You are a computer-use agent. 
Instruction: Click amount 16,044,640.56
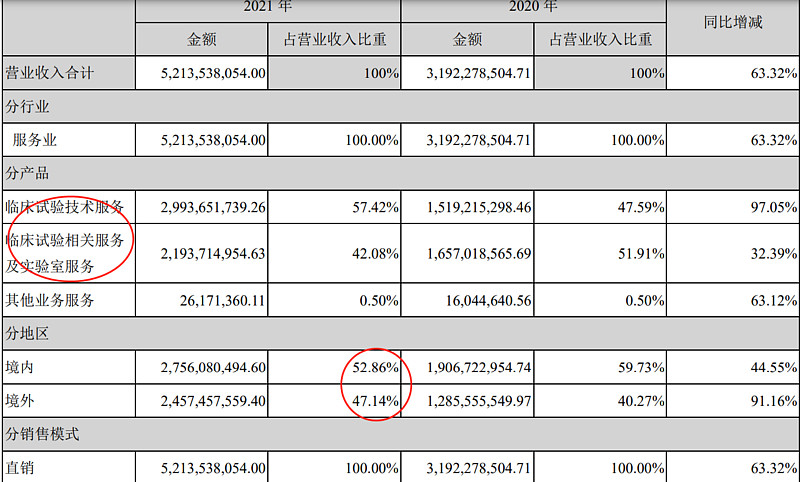[488, 301]
